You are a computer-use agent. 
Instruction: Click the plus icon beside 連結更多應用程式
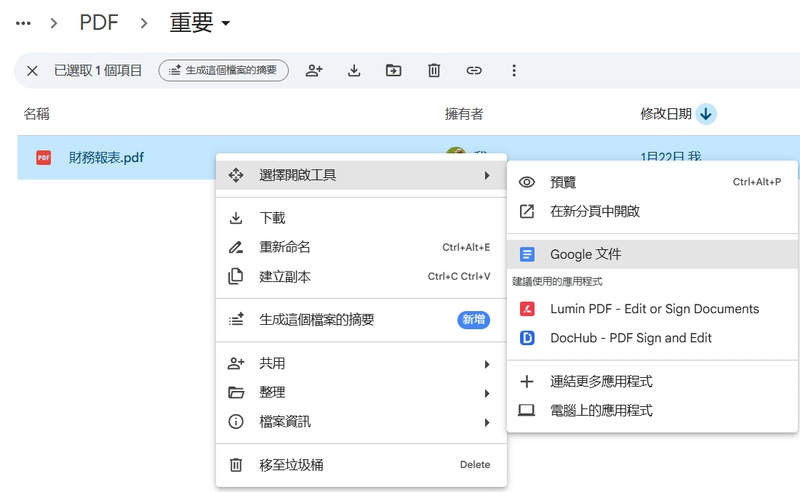coord(527,381)
